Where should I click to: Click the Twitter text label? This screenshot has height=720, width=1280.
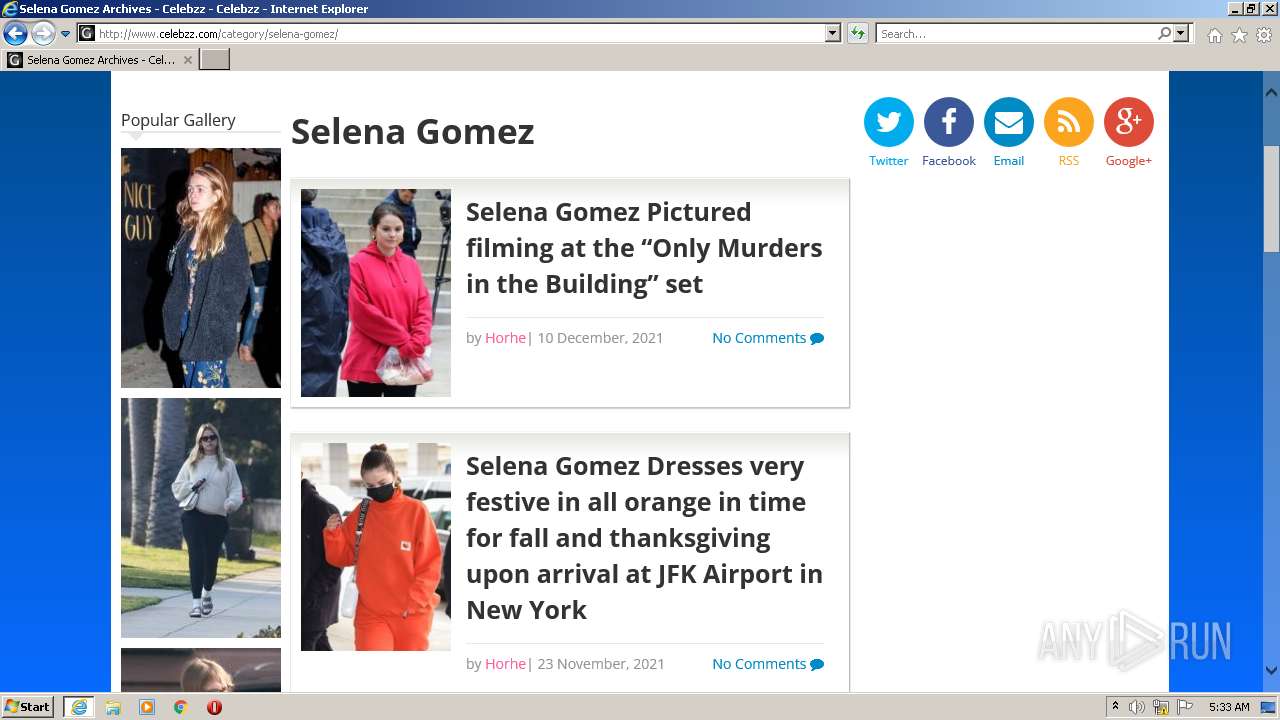888,161
